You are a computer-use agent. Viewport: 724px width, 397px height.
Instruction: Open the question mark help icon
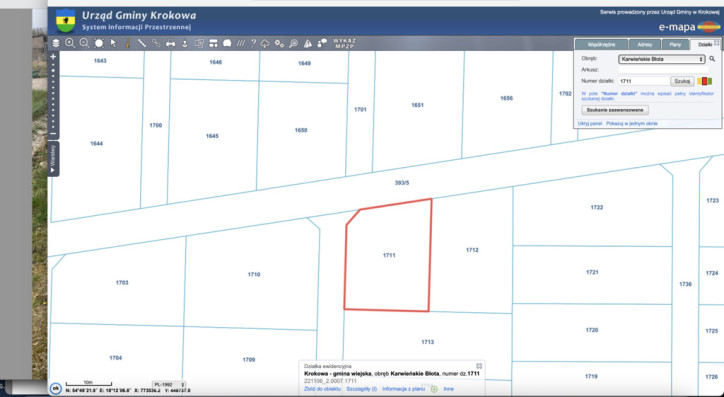(253, 43)
